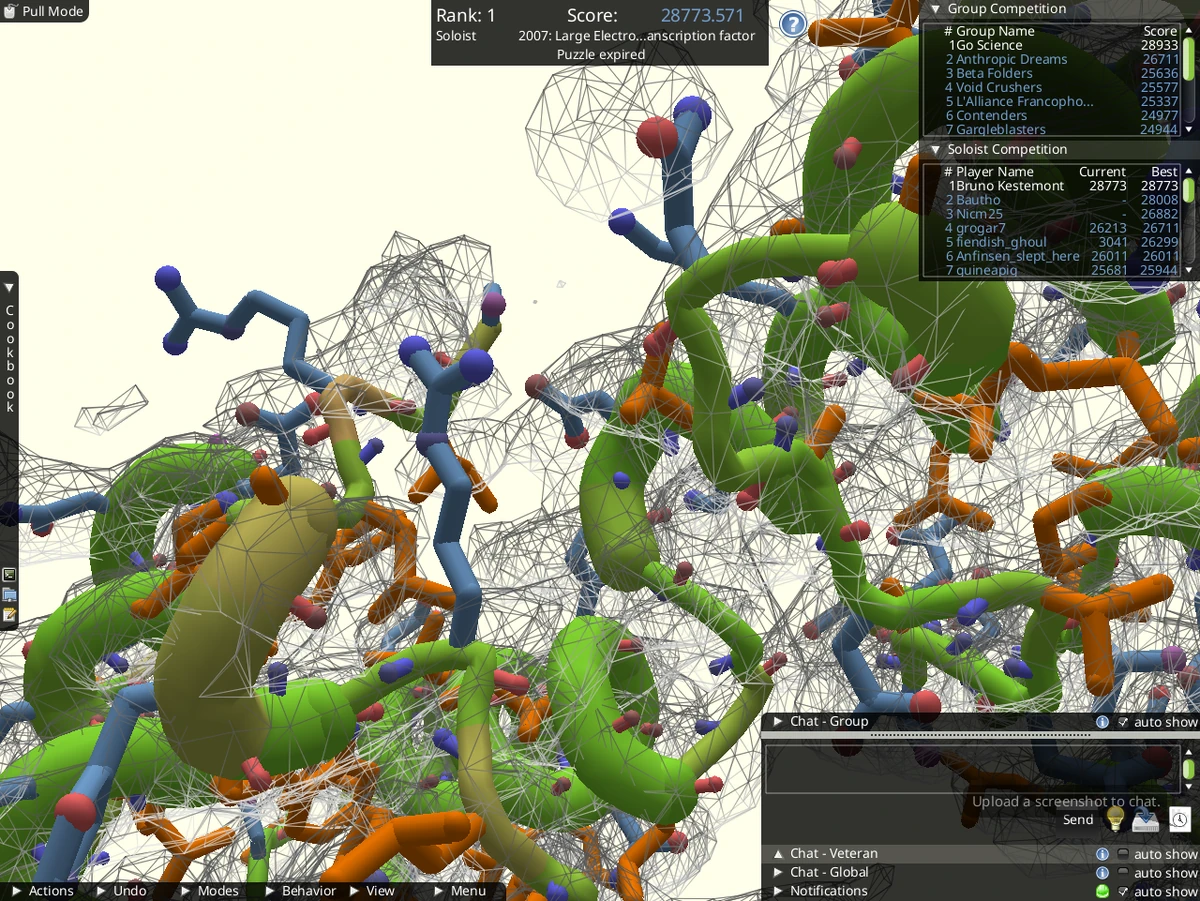This screenshot has height=901, width=1200.
Task: Click the green Notifications status light
Action: pos(1102,891)
